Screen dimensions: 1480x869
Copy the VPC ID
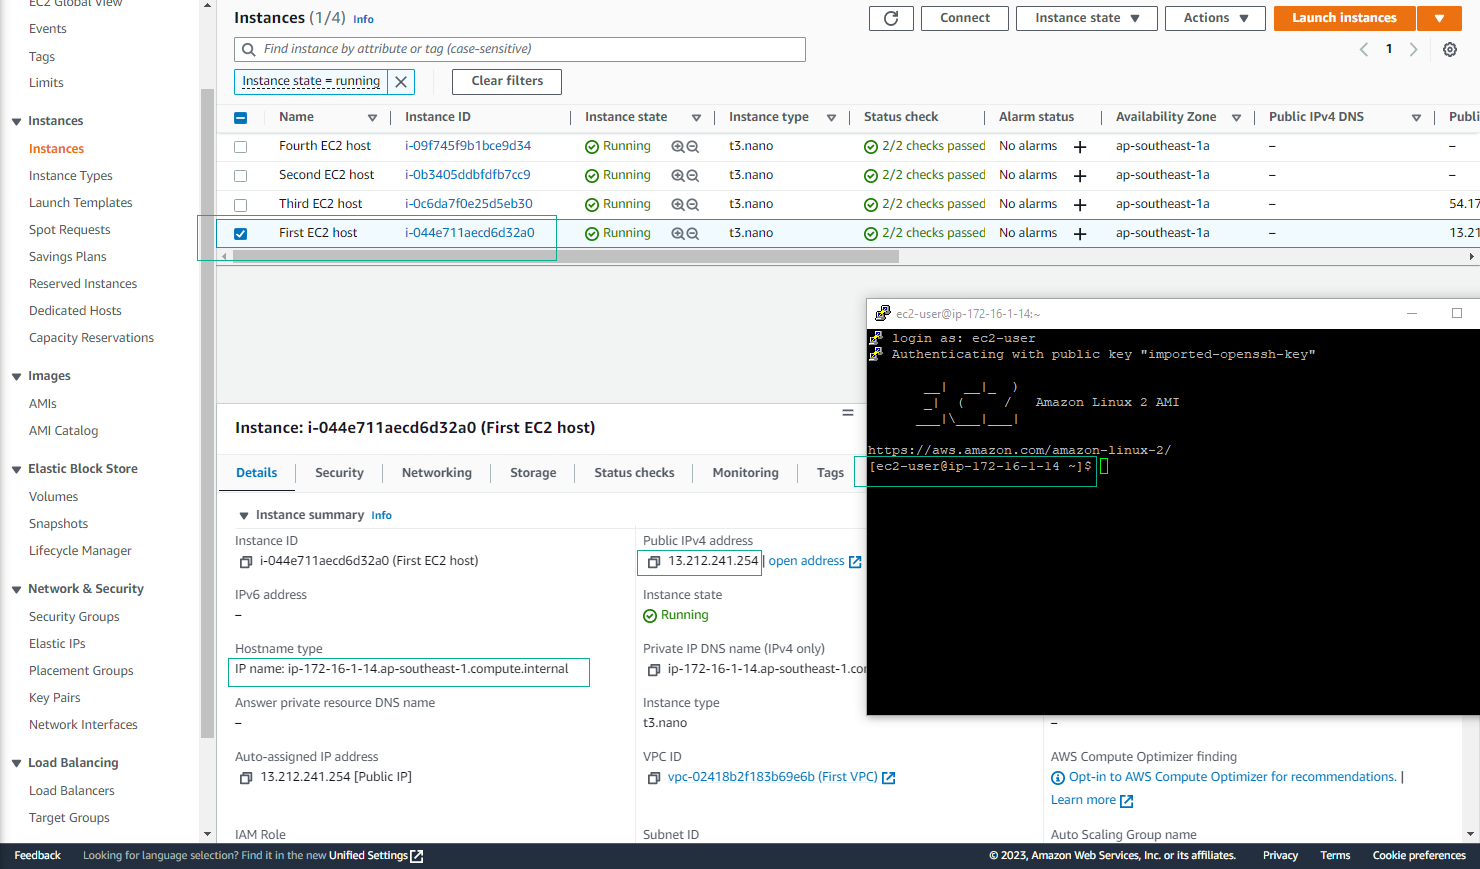coord(654,778)
